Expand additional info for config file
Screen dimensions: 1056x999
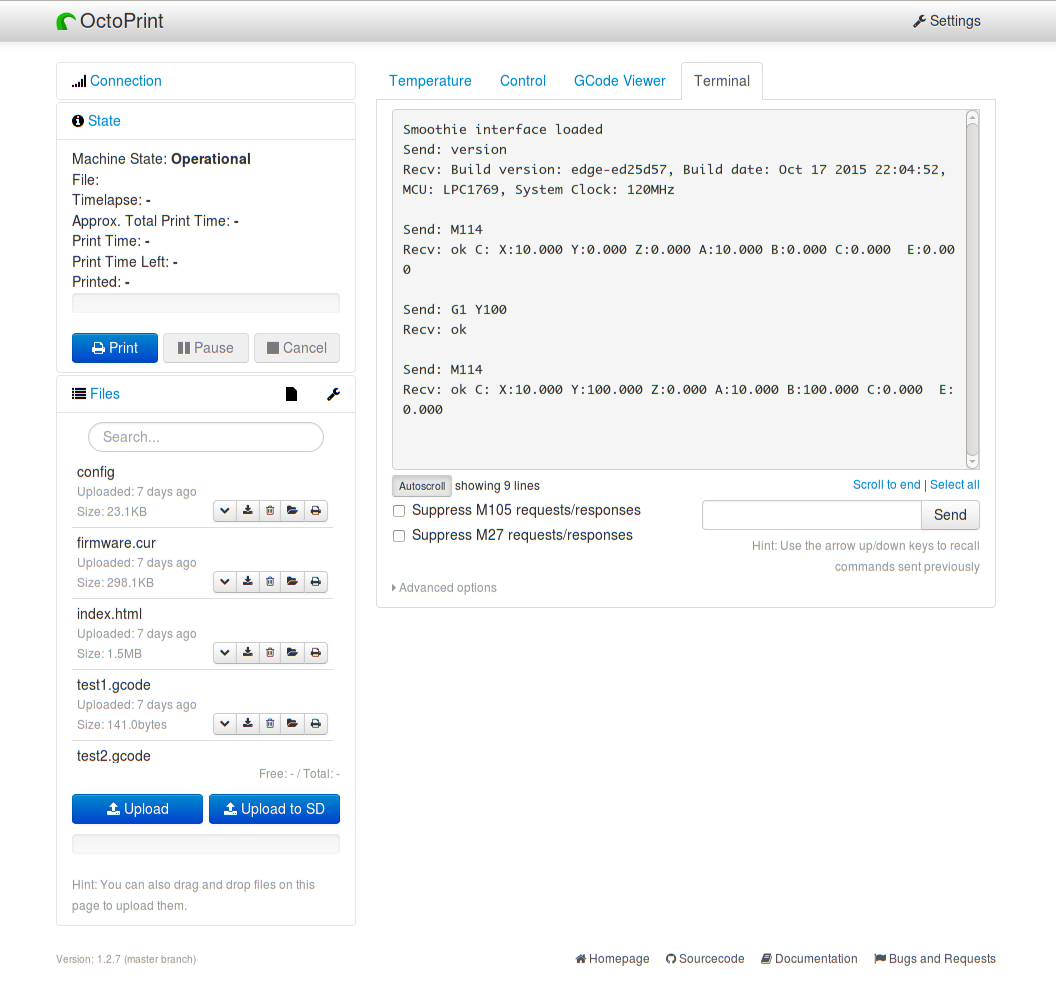225,511
